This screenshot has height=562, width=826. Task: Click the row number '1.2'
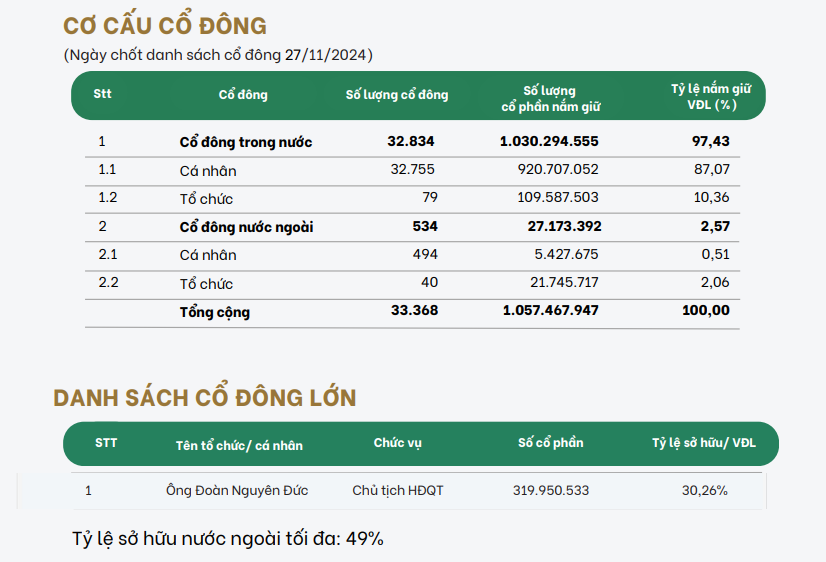(107, 197)
